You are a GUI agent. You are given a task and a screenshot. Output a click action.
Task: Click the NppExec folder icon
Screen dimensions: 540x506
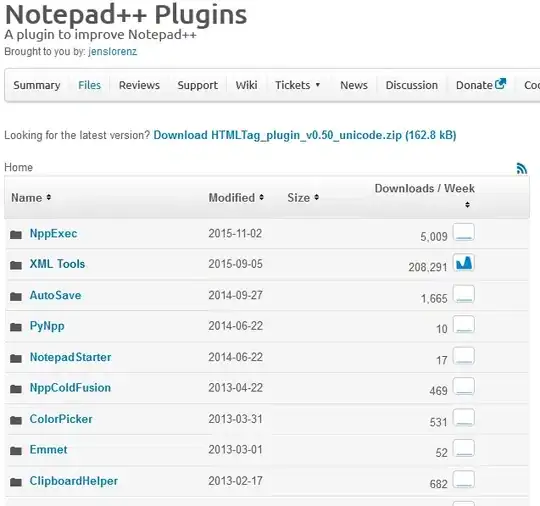click(16, 235)
